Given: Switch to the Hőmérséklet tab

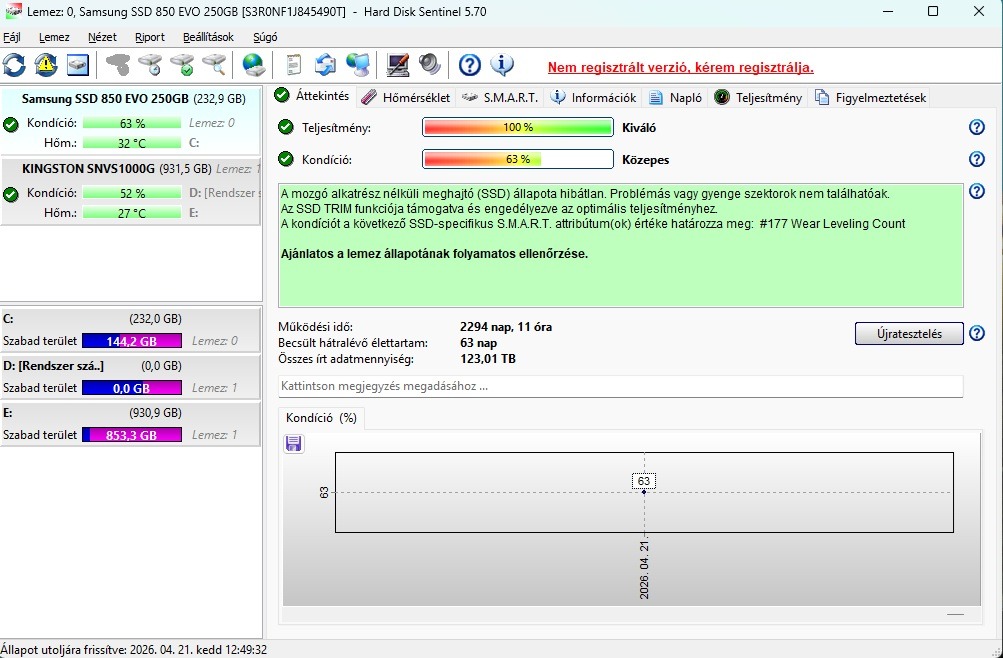Looking at the screenshot, I should (406, 97).
